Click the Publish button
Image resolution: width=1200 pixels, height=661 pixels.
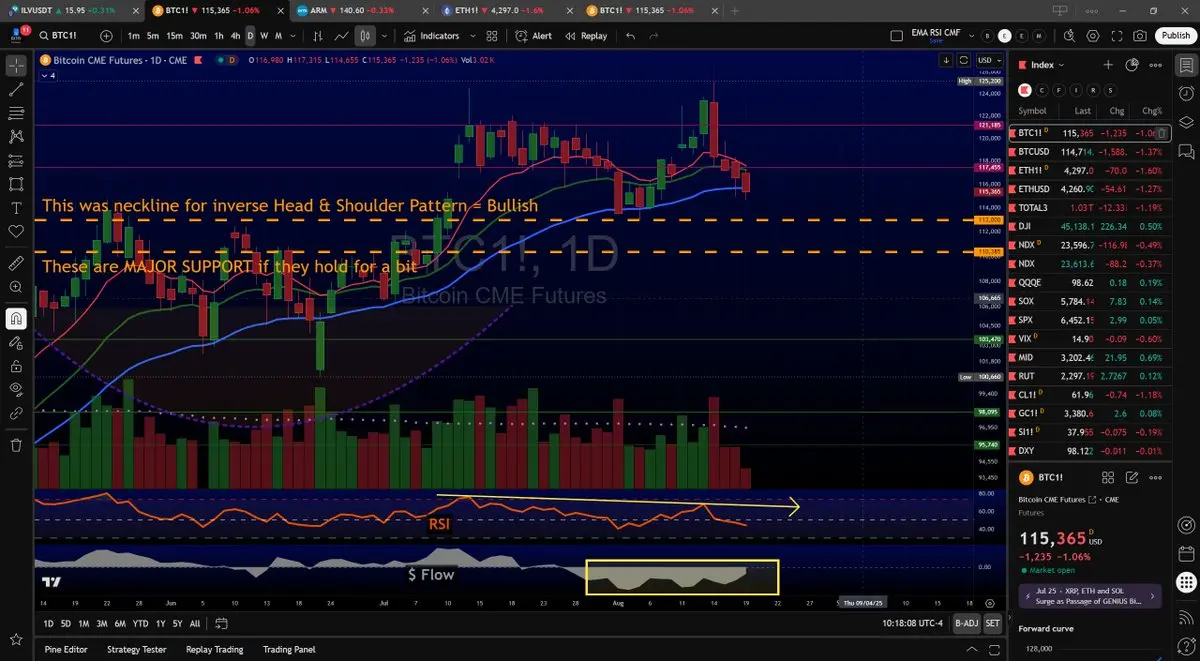pos(1175,36)
